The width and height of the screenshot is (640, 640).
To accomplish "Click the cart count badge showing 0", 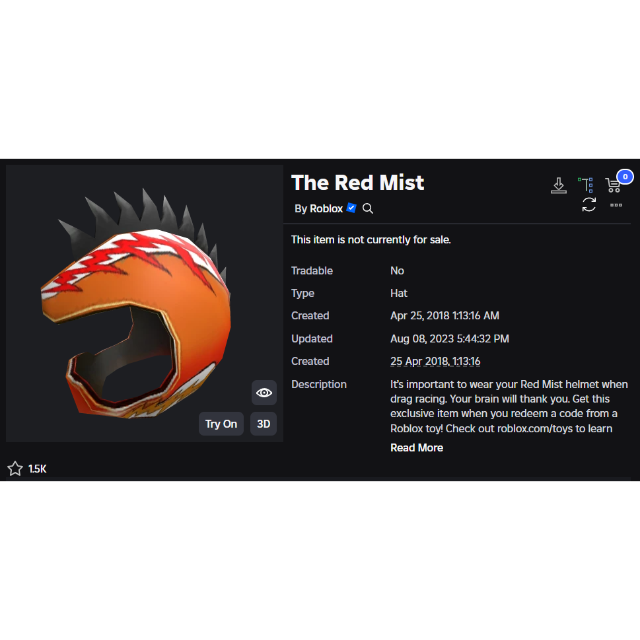I will [625, 177].
